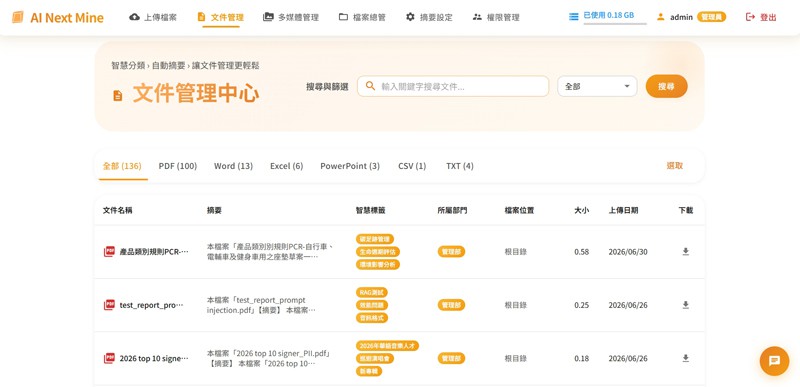The height and width of the screenshot is (387, 800).
Task: Switch to the Word (13) tab
Action: pyautogui.click(x=233, y=166)
